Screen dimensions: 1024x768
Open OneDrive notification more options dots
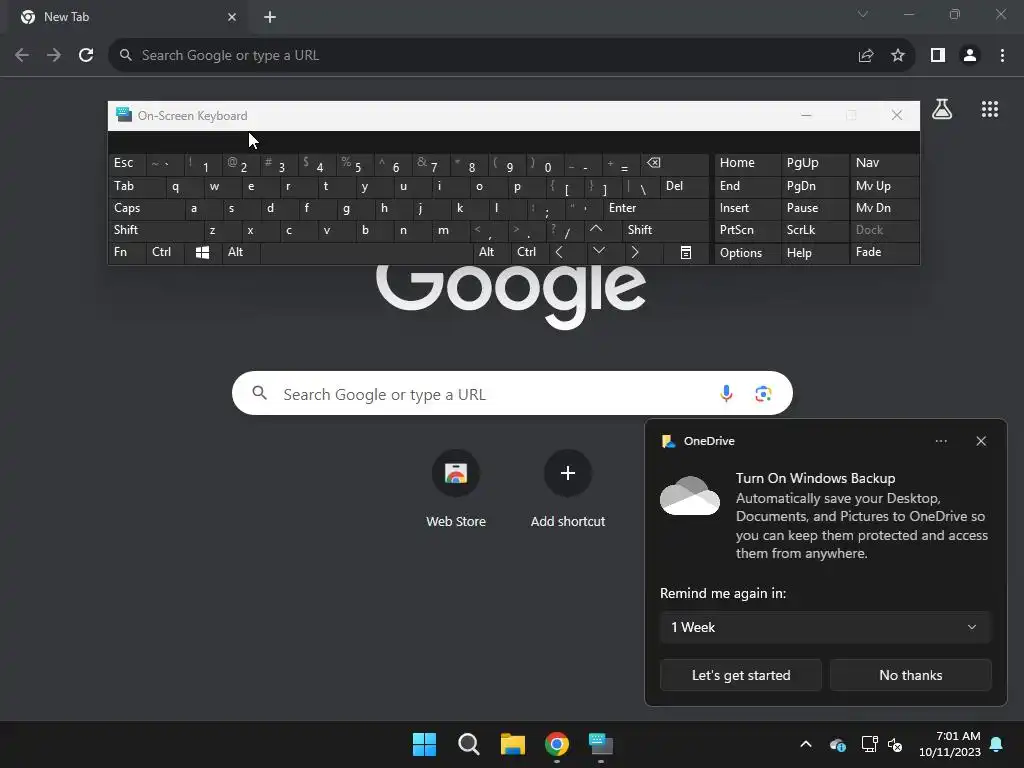(941, 441)
